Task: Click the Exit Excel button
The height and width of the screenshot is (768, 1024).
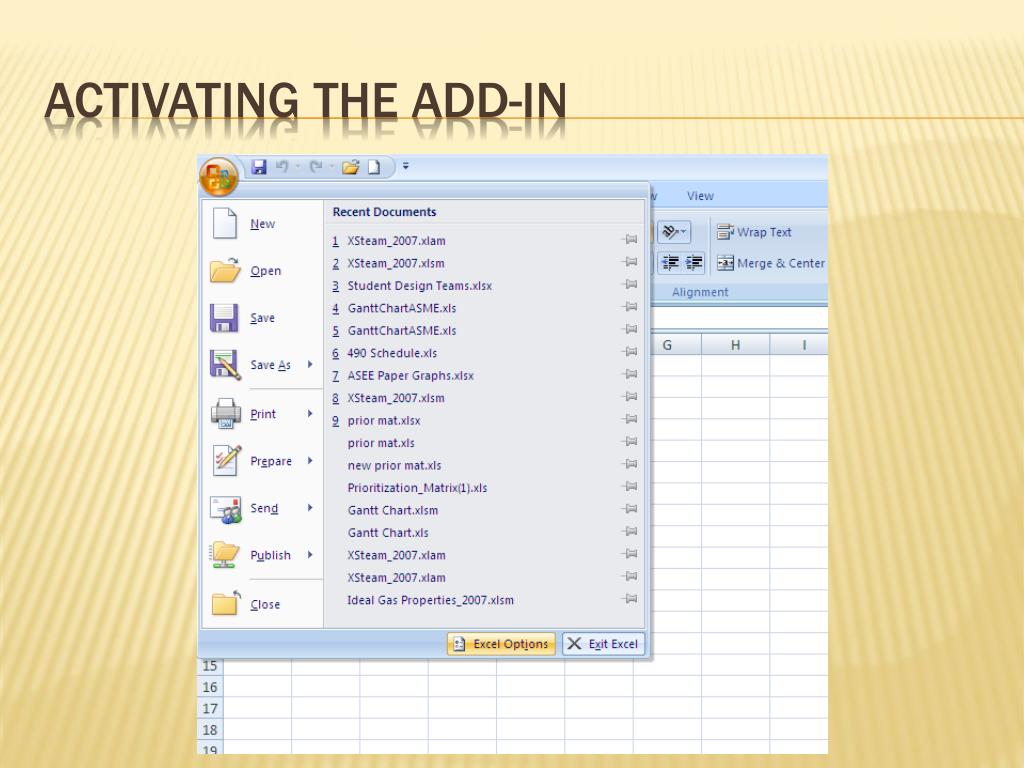Action: 603,644
